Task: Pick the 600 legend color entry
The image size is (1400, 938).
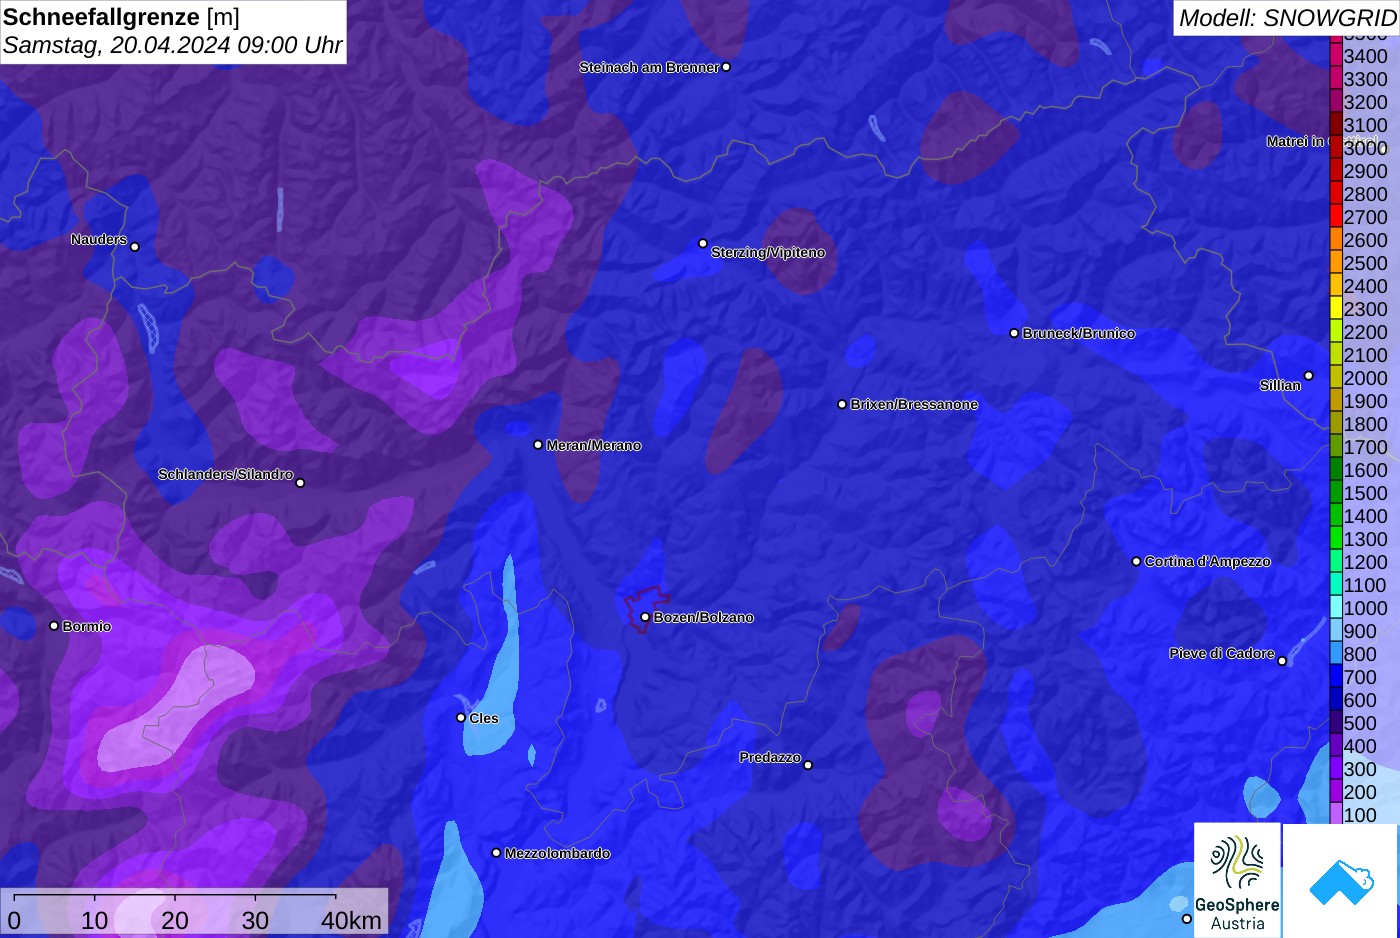Action: [1336, 700]
